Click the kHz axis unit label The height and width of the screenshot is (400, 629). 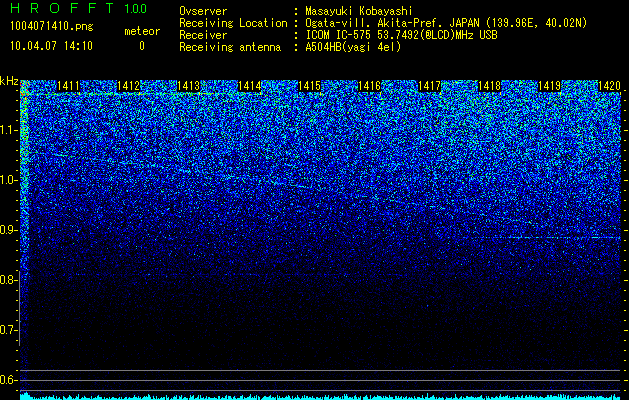(9, 81)
